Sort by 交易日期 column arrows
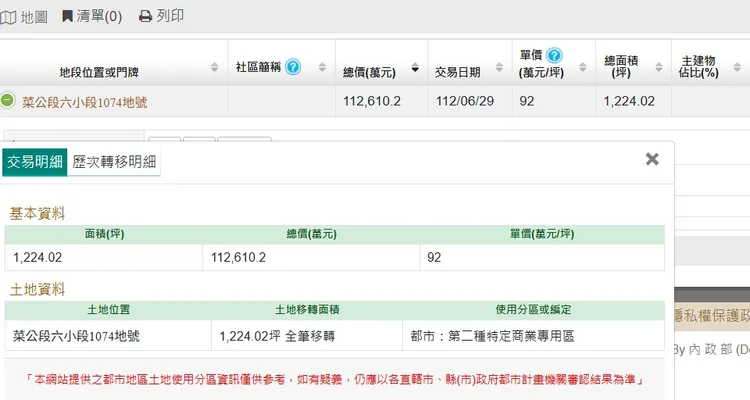This screenshot has height=400, width=750. 499,67
